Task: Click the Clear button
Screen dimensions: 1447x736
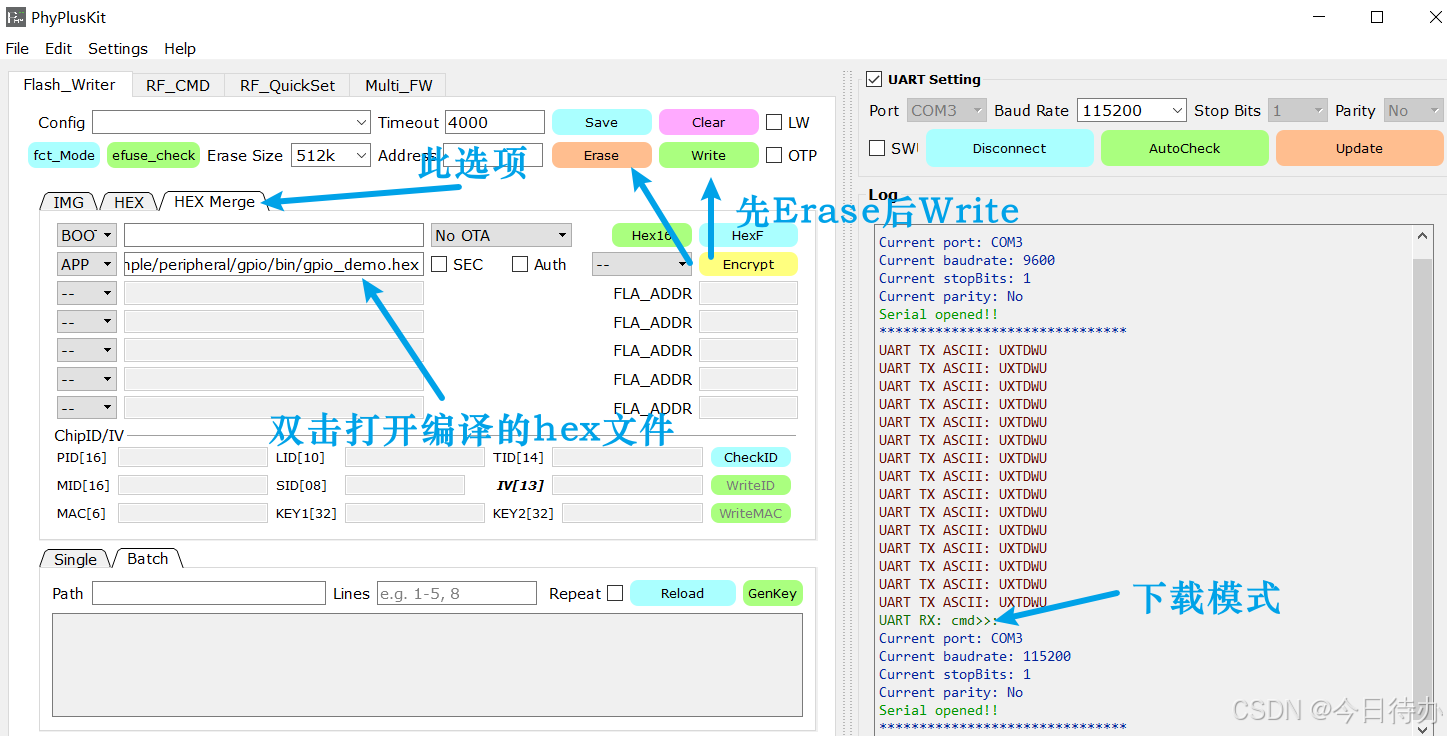Action: pos(709,121)
